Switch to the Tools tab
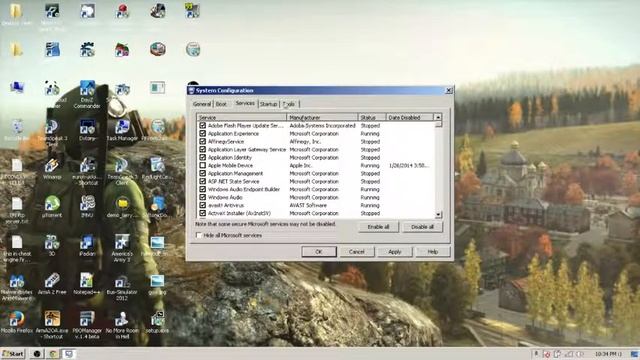 pyautogui.click(x=289, y=104)
